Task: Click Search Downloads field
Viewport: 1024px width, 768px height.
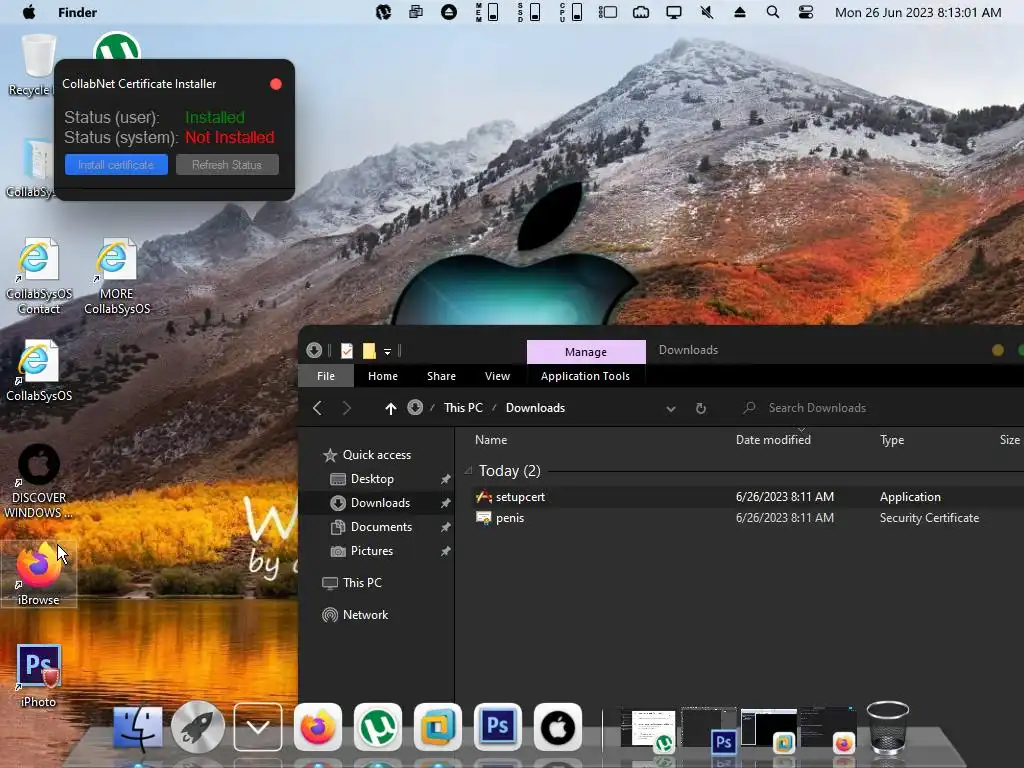Action: (x=875, y=408)
